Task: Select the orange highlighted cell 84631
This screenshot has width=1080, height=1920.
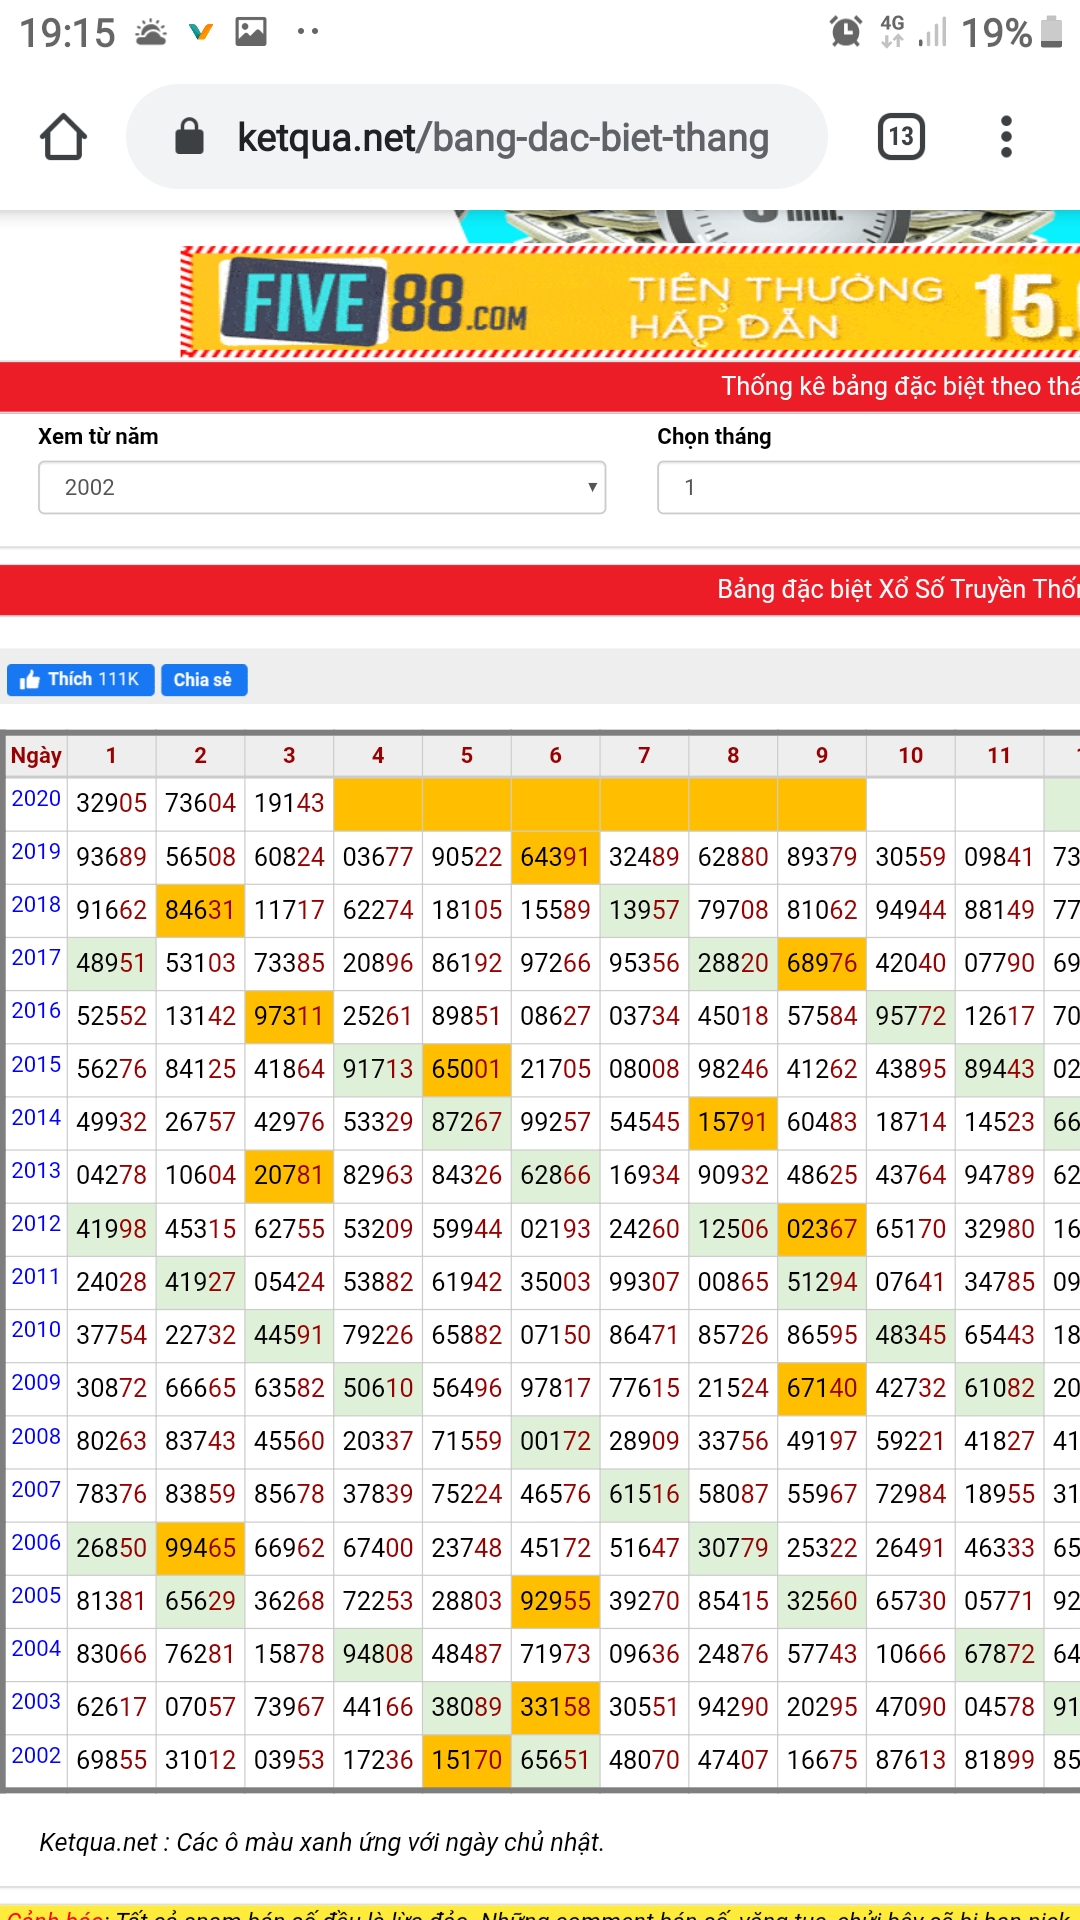Action: click(x=200, y=910)
